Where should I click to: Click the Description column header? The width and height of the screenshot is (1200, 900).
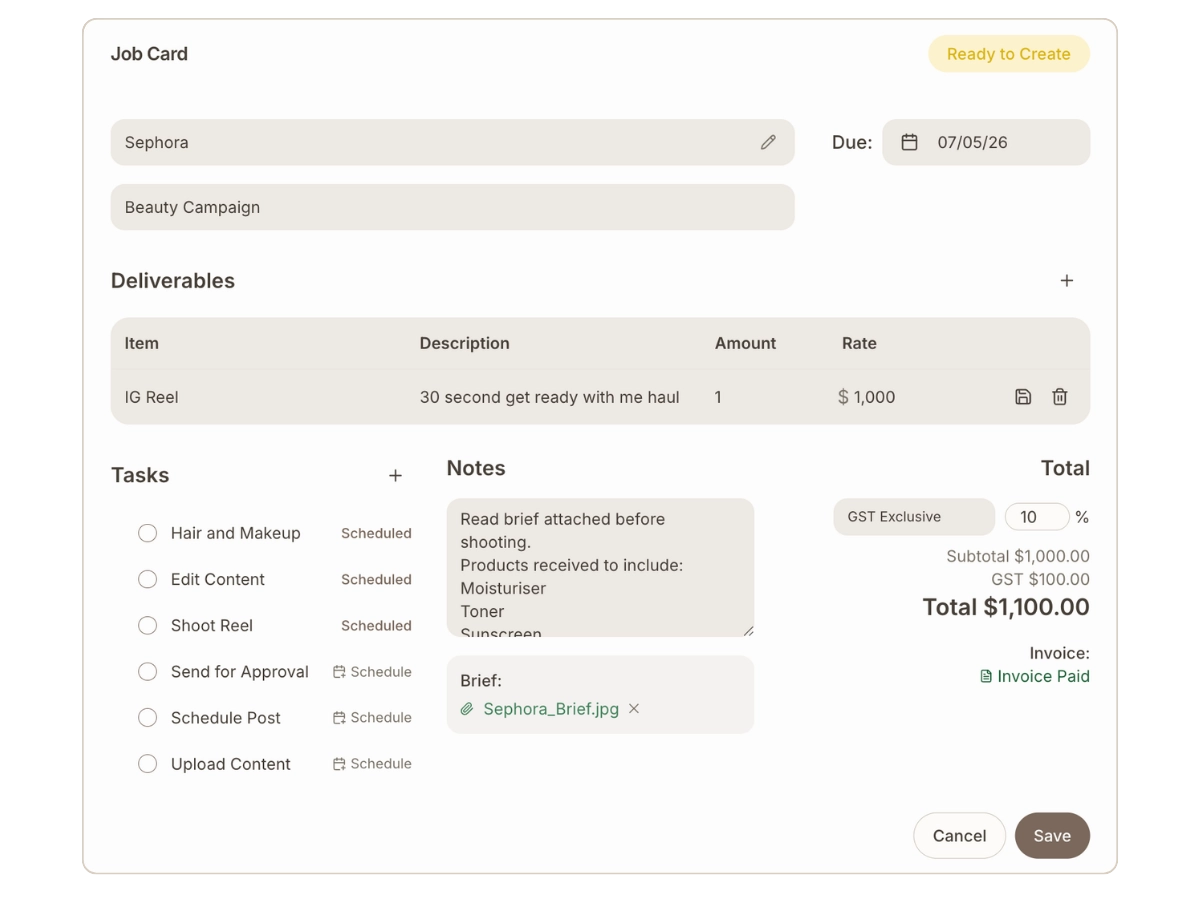464,343
